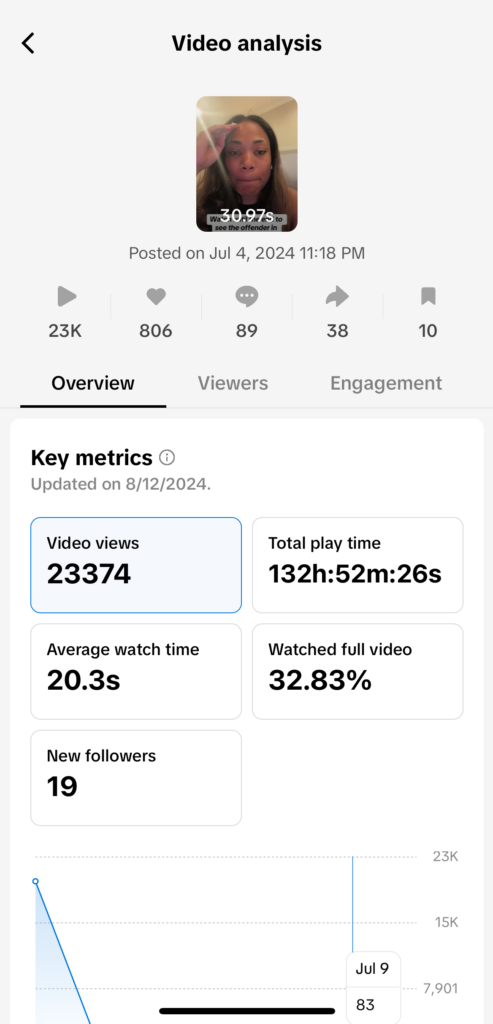
Task: Click the vertical Jul 9 marker line
Action: point(353,904)
